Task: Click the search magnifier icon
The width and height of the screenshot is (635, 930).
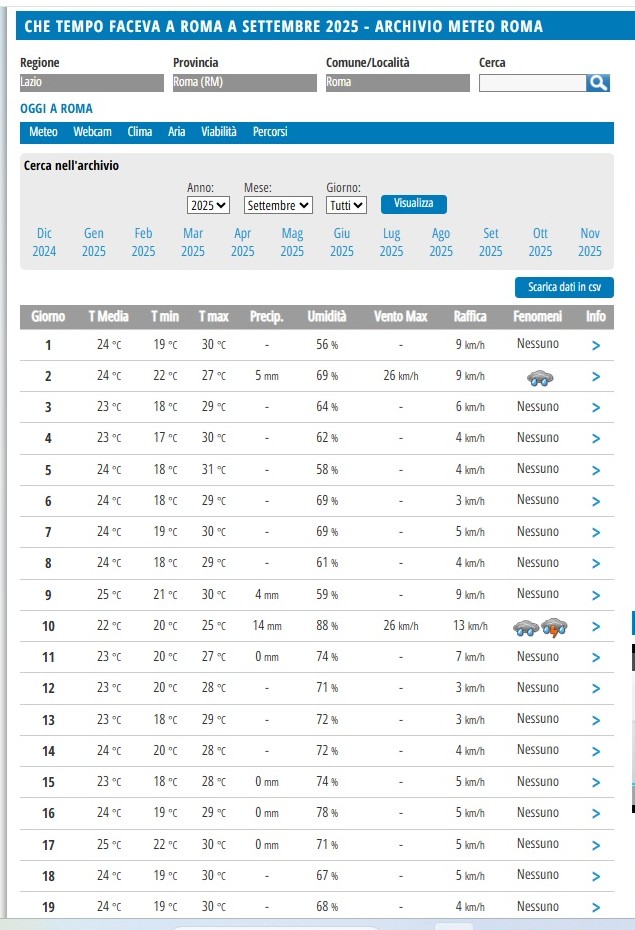Action: (x=599, y=83)
